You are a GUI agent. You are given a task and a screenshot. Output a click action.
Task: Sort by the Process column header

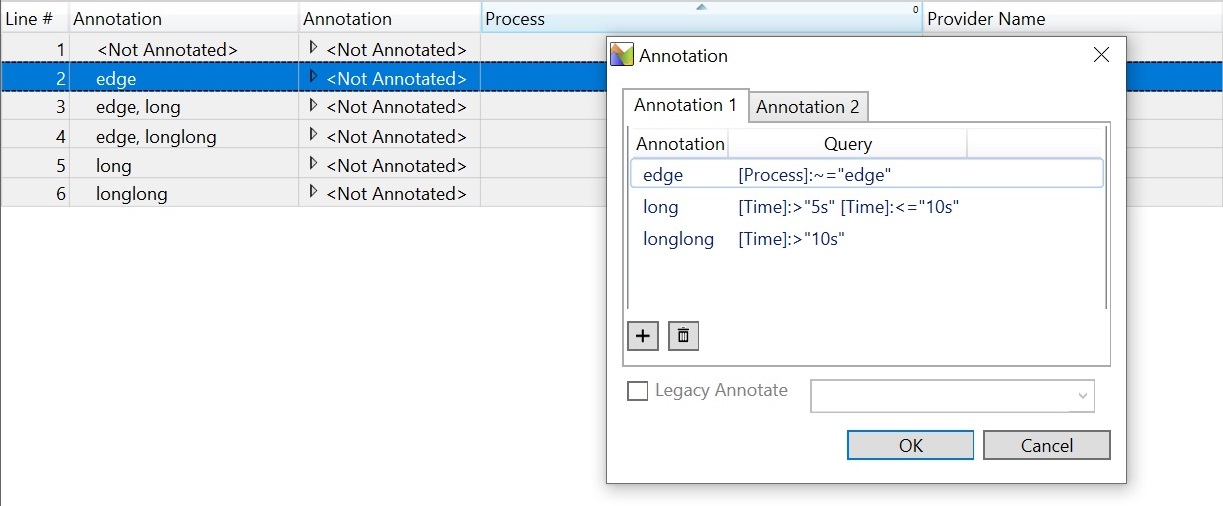pos(700,19)
